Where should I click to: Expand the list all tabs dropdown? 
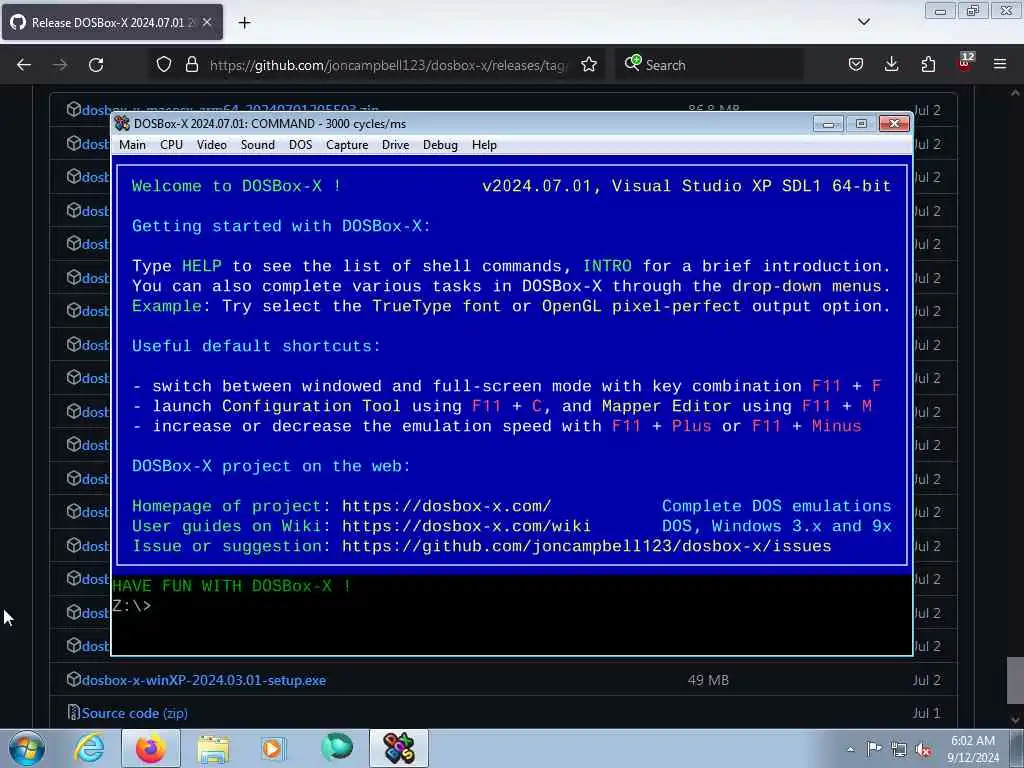tap(864, 22)
